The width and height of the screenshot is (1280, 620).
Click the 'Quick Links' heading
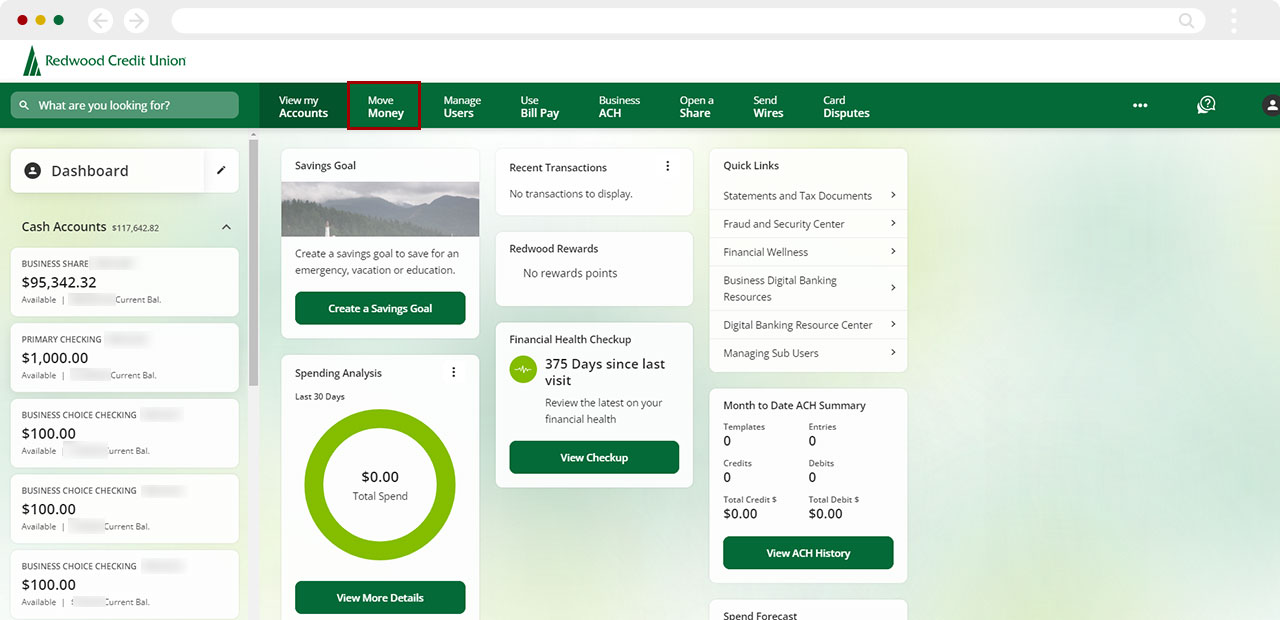point(751,165)
